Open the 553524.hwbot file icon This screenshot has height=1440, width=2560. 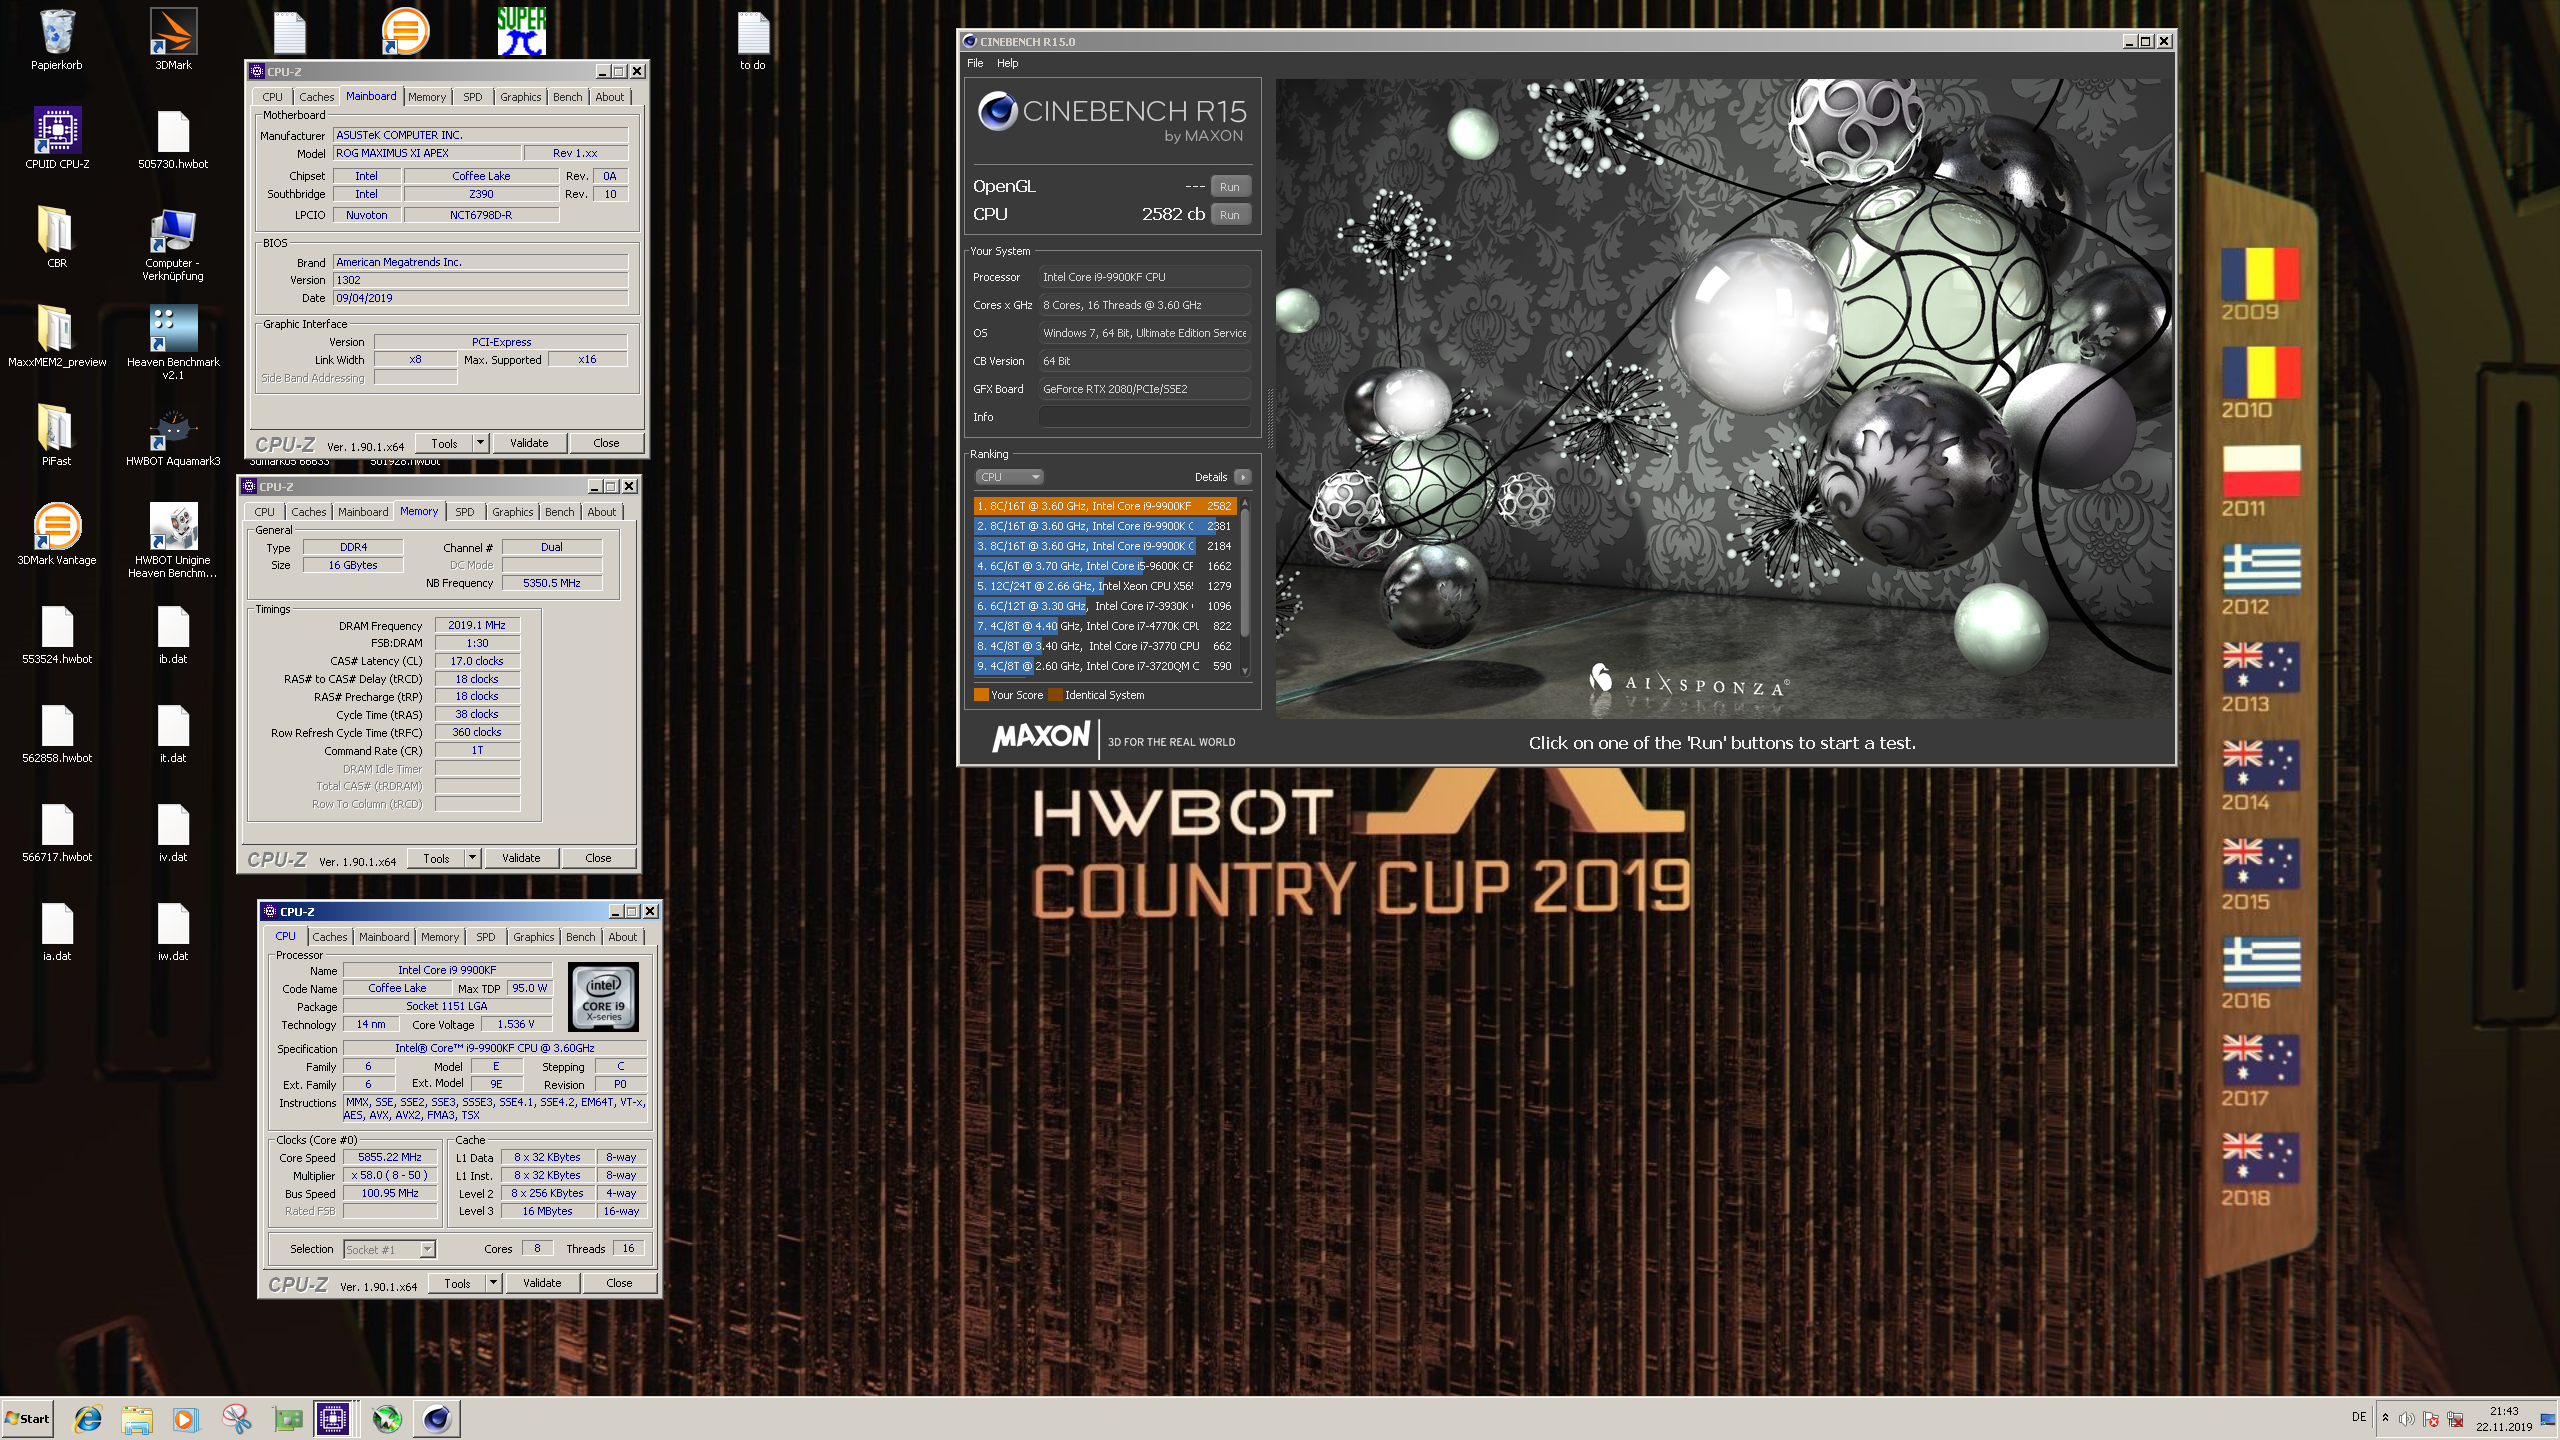point(57,634)
